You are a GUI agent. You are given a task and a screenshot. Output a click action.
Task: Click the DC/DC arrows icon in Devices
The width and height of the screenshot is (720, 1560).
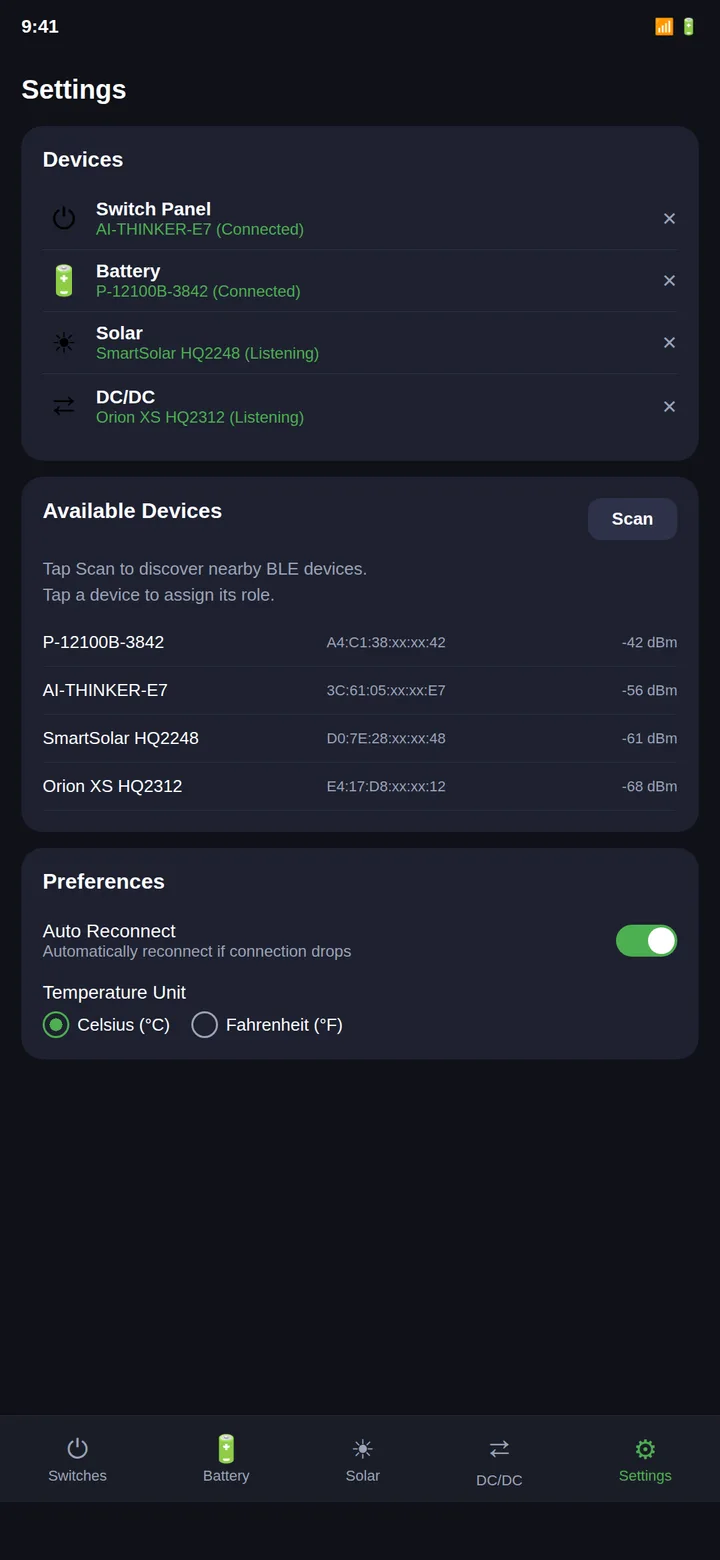[x=64, y=406]
